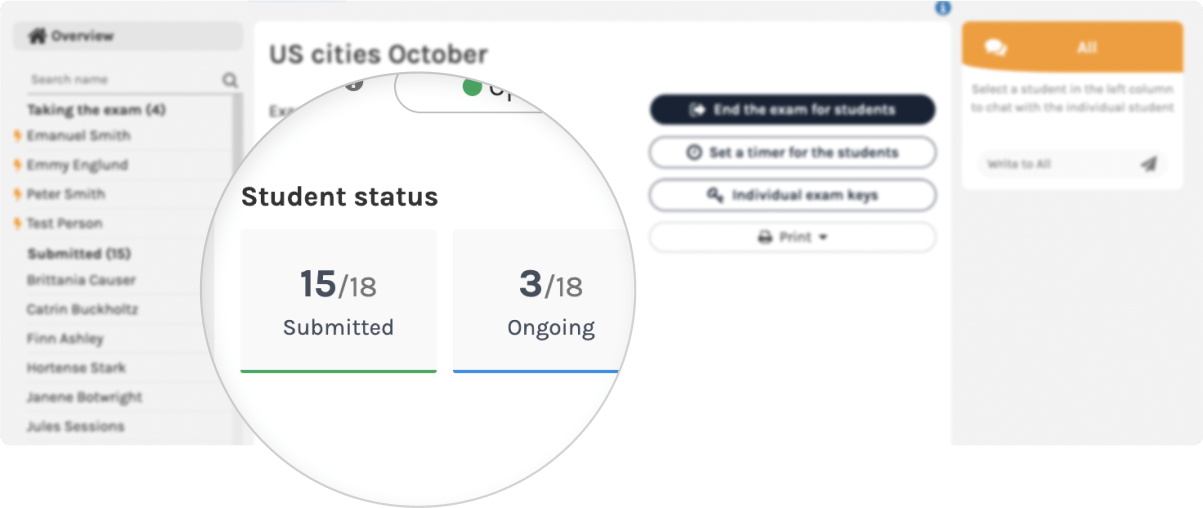Set a timer for the students
Screen dimensions: 1203x508
click(x=792, y=153)
